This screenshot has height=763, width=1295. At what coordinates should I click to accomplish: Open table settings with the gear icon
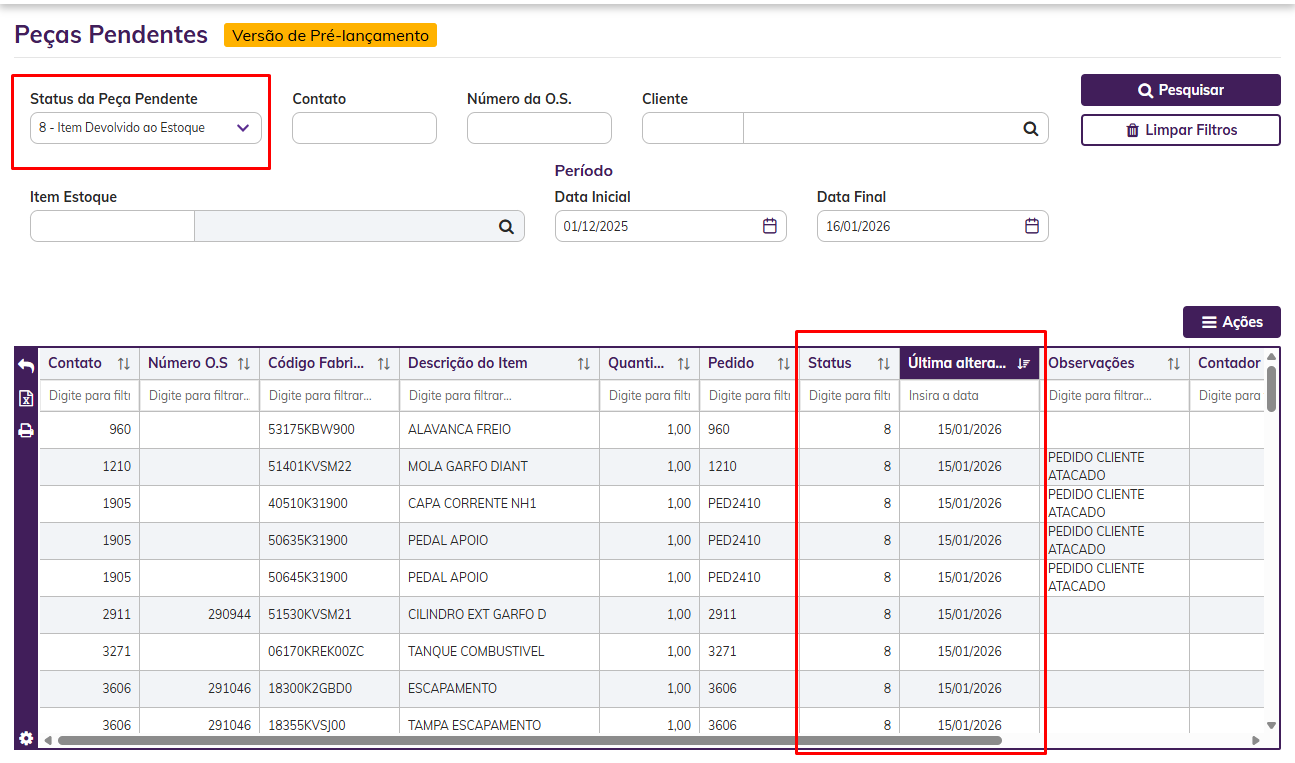click(26, 738)
